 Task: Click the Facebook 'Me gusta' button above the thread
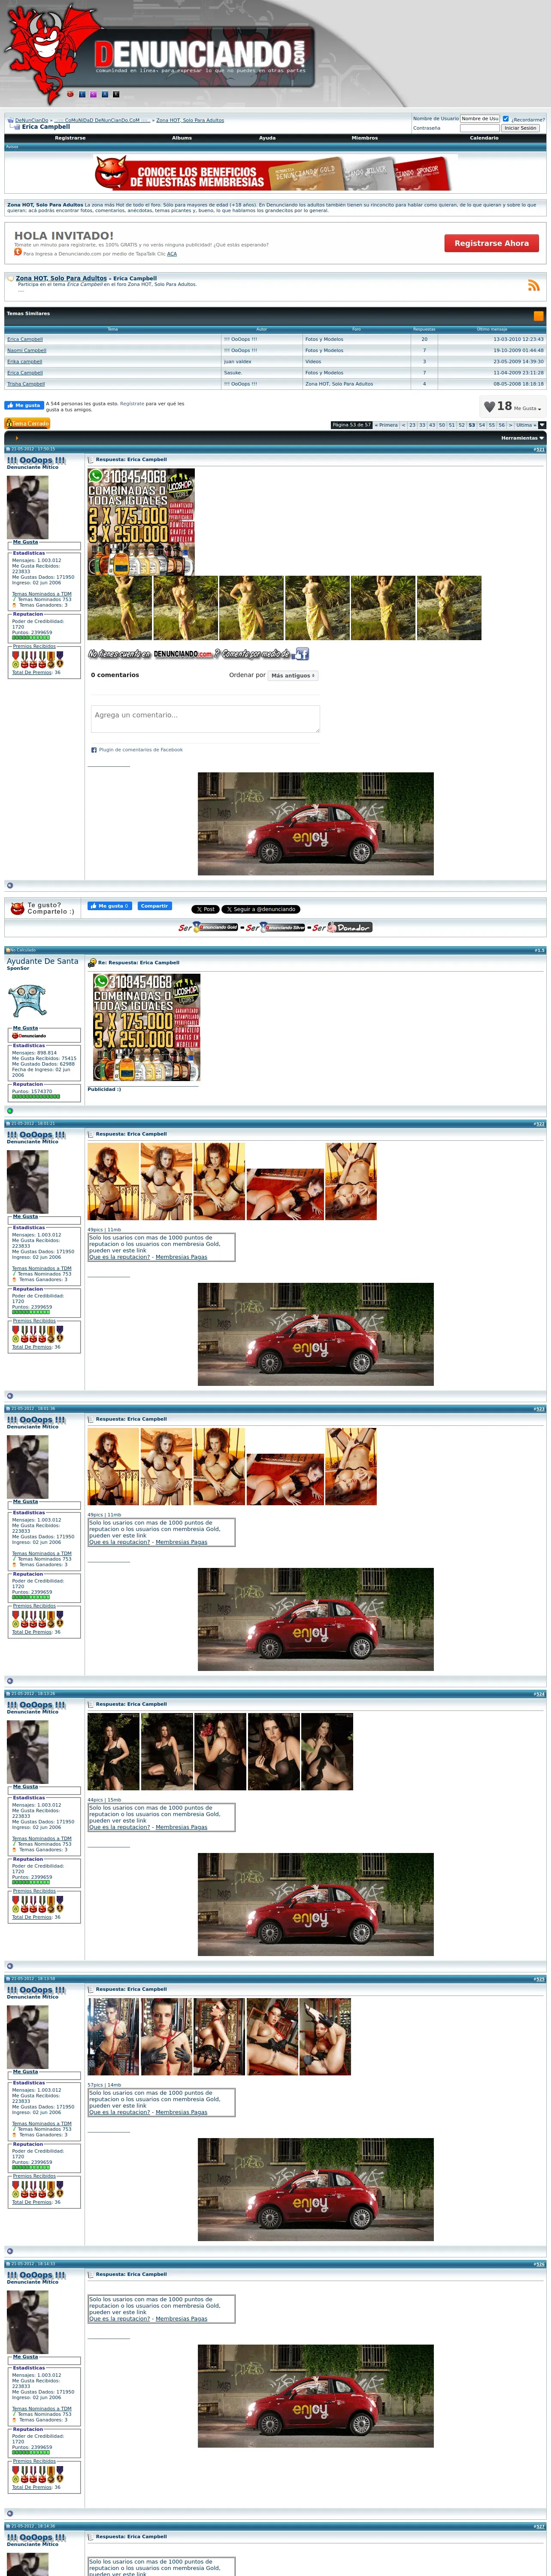point(23,405)
